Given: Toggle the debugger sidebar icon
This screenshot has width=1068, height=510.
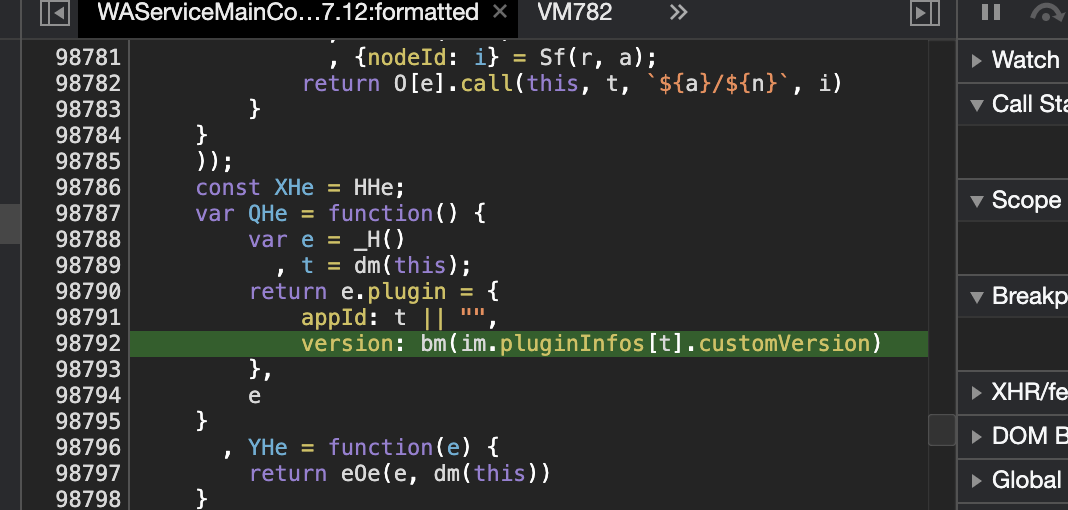Looking at the screenshot, I should 925,13.
